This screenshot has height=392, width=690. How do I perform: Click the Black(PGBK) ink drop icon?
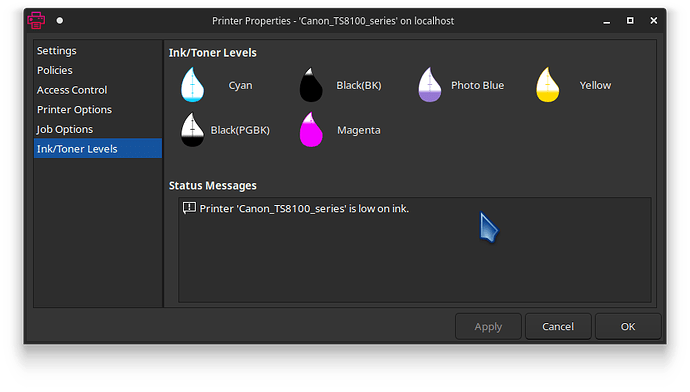(x=192, y=129)
